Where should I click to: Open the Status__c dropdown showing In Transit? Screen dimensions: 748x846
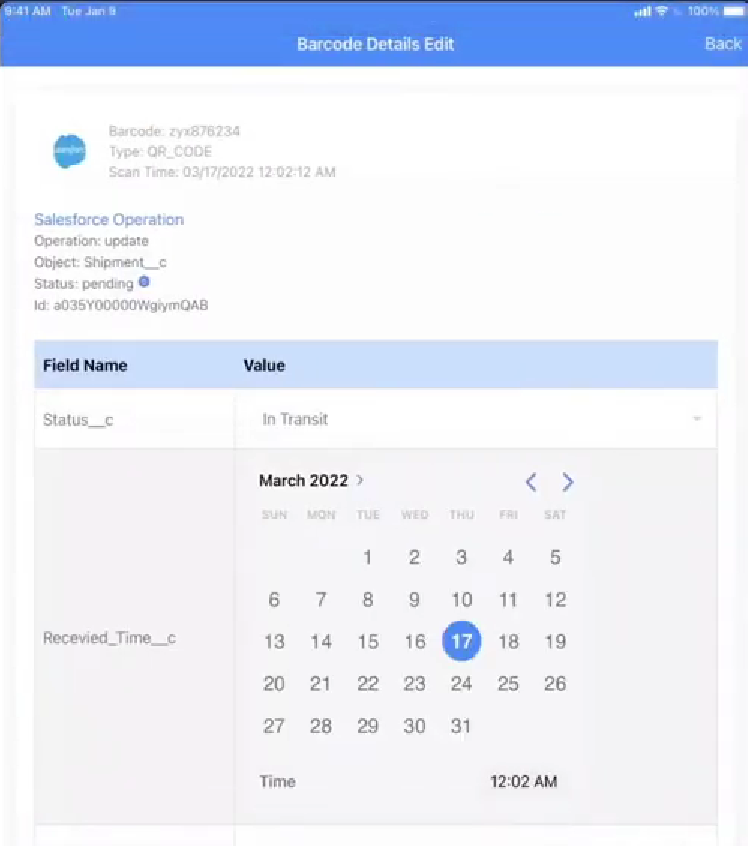[x=475, y=419]
